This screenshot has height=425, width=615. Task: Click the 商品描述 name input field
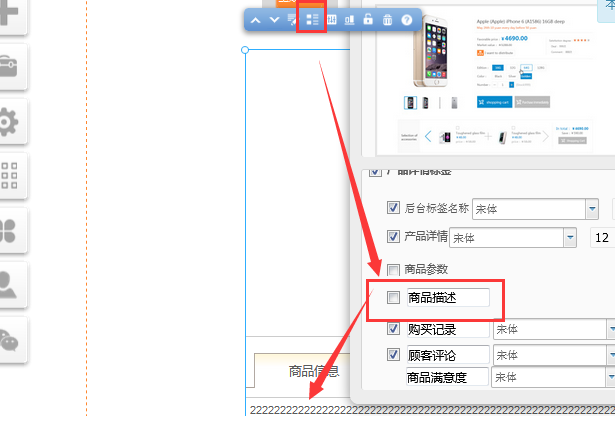pyautogui.click(x=448, y=298)
